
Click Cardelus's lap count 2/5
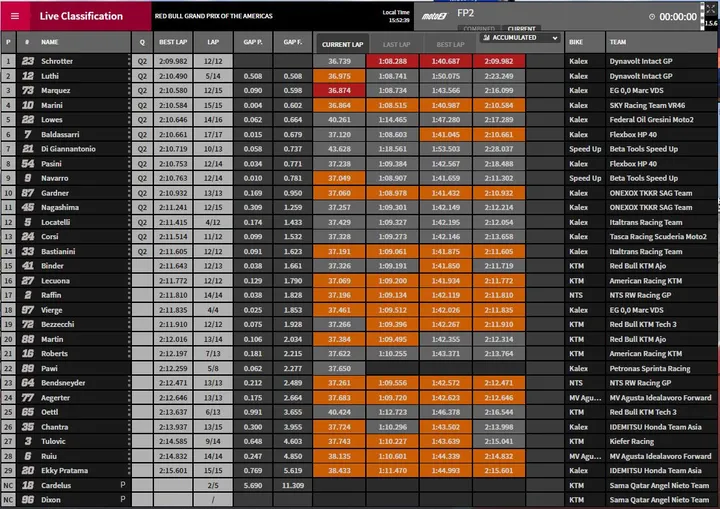click(x=213, y=485)
